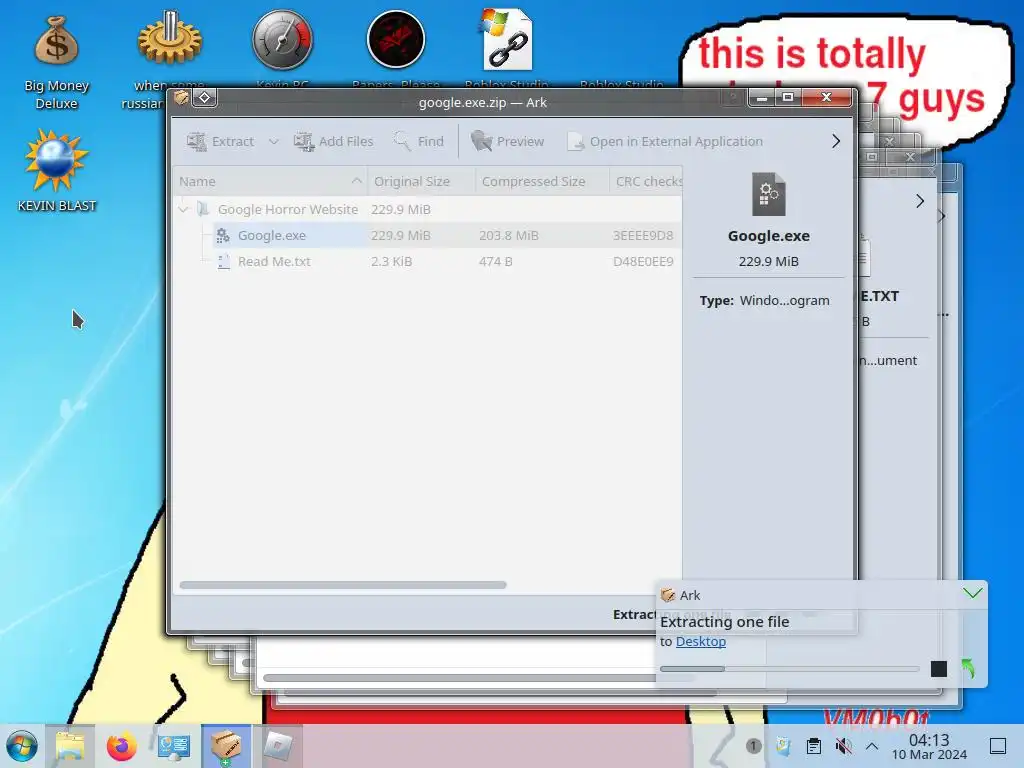Open the Start menu orb
The height and width of the screenshot is (768, 1024).
coord(22,746)
